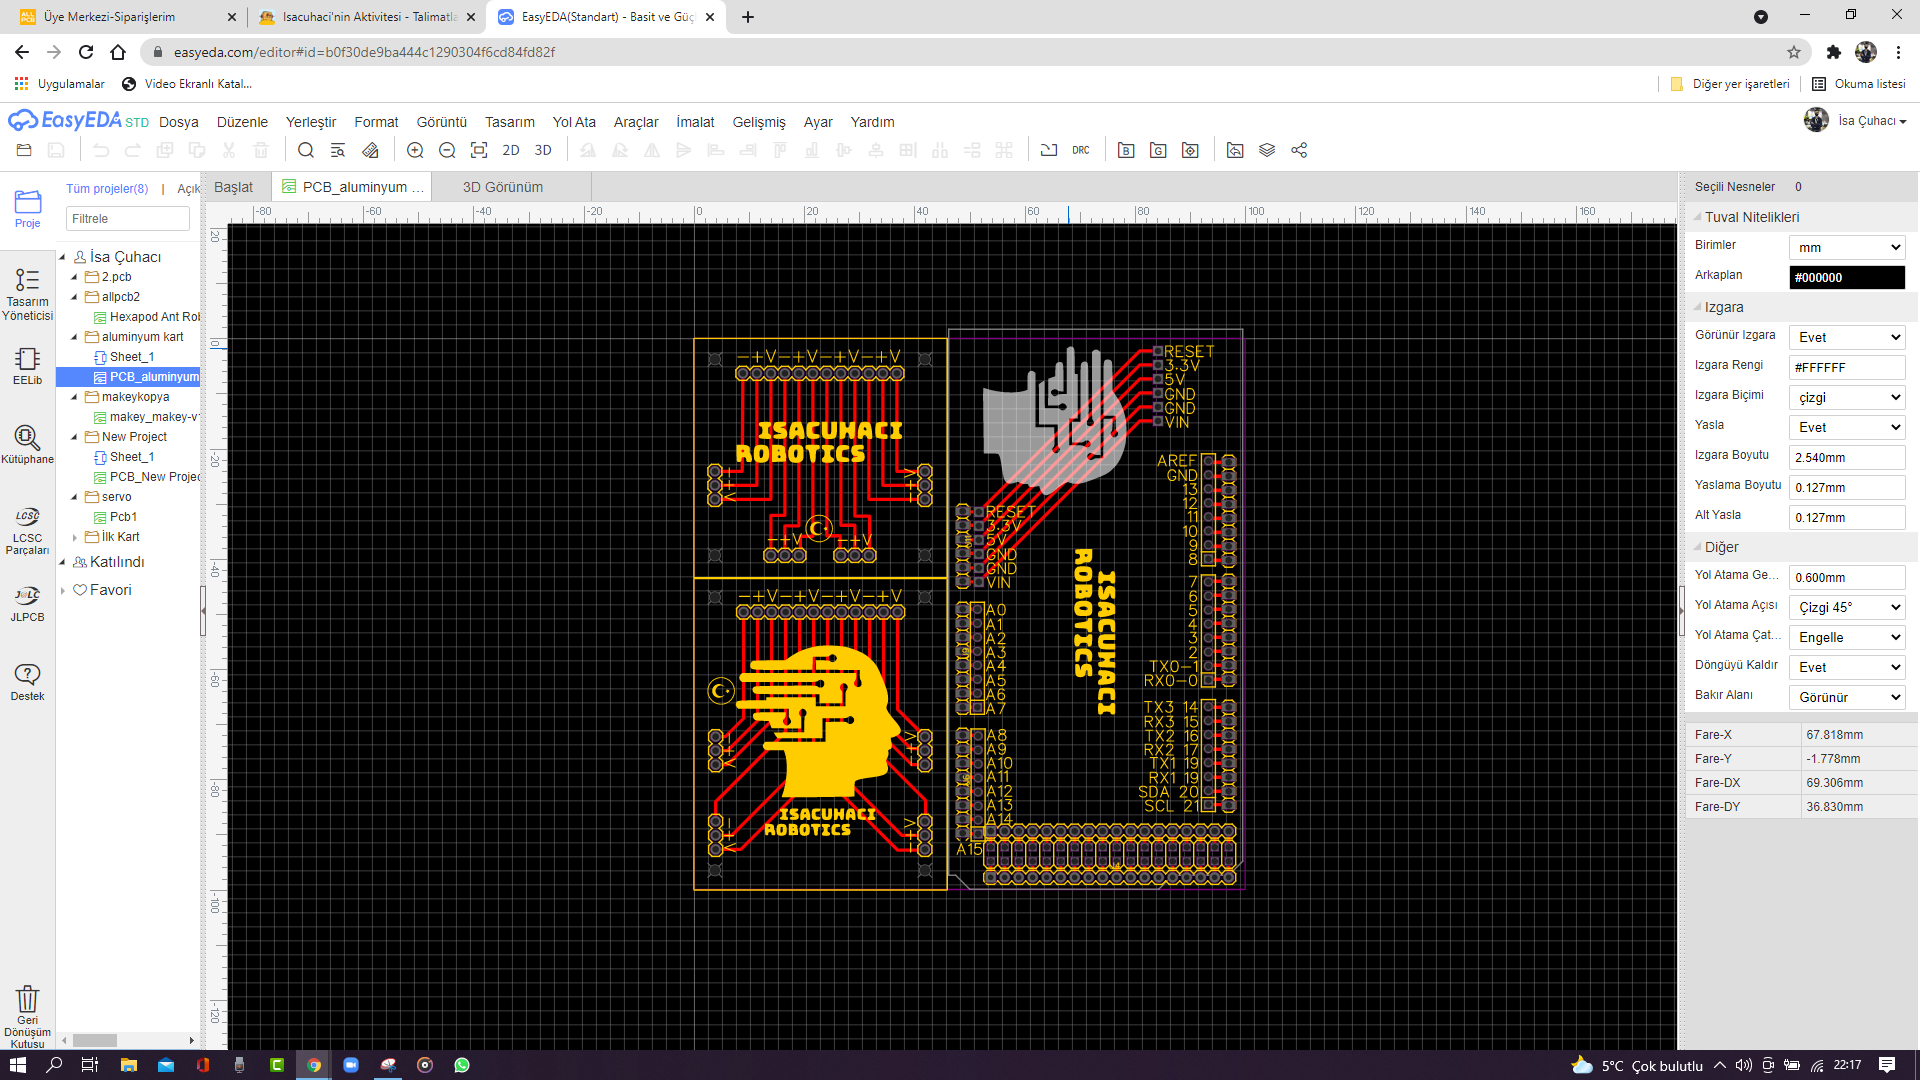Image resolution: width=1920 pixels, height=1080 pixels.
Task: Expand the İlk Kart project
Action: tap(75, 537)
